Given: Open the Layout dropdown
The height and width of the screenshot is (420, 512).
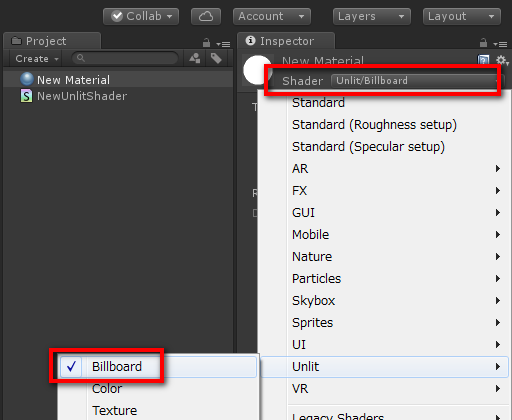Looking at the screenshot, I should pyautogui.click(x=462, y=16).
